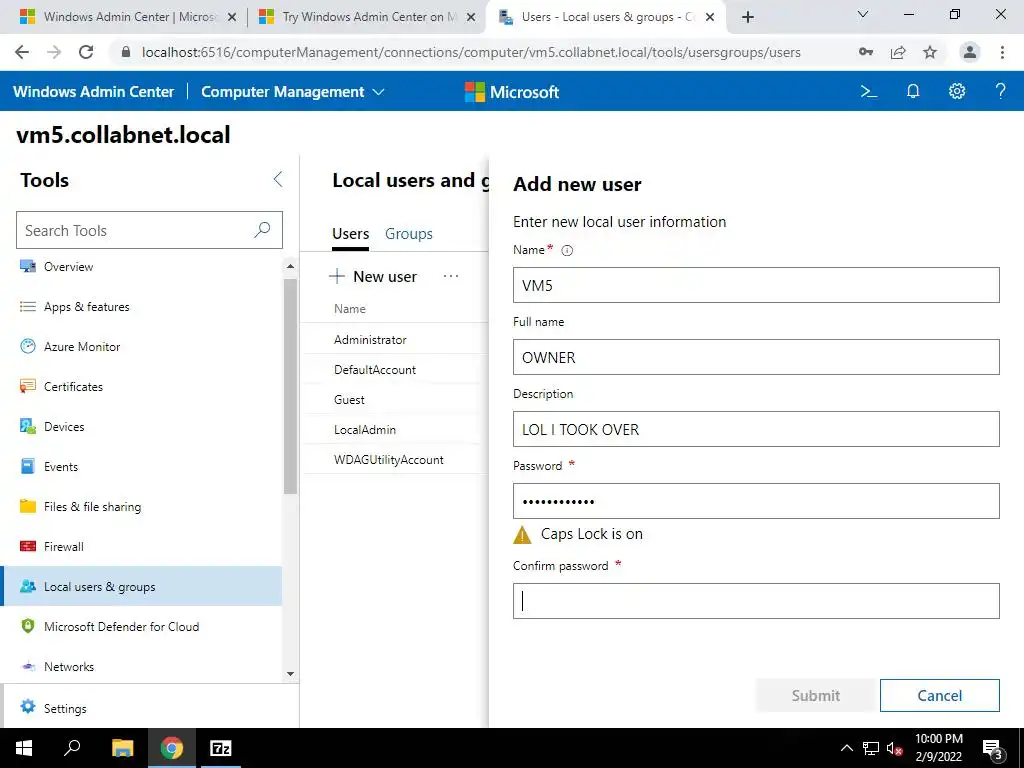Viewport: 1024px width, 768px height.
Task: Open the Windows Admin Center settings gear
Action: click(x=957, y=91)
